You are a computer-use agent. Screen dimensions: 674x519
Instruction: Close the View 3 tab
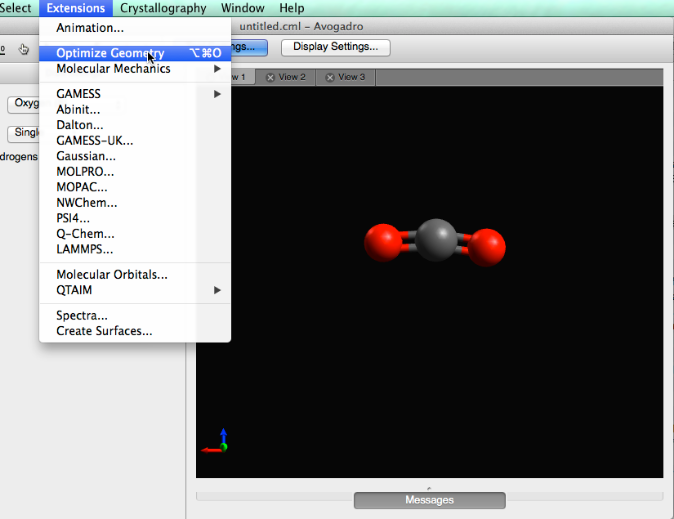coord(329,77)
